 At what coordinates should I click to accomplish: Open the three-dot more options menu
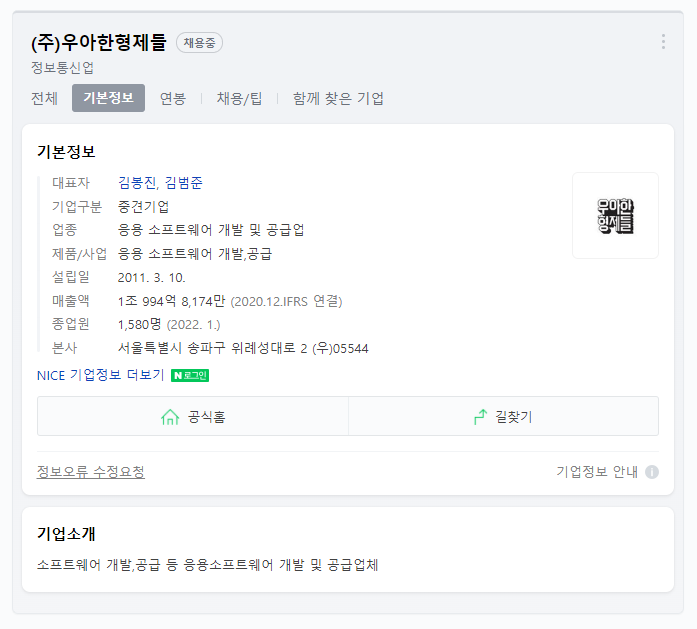663,42
